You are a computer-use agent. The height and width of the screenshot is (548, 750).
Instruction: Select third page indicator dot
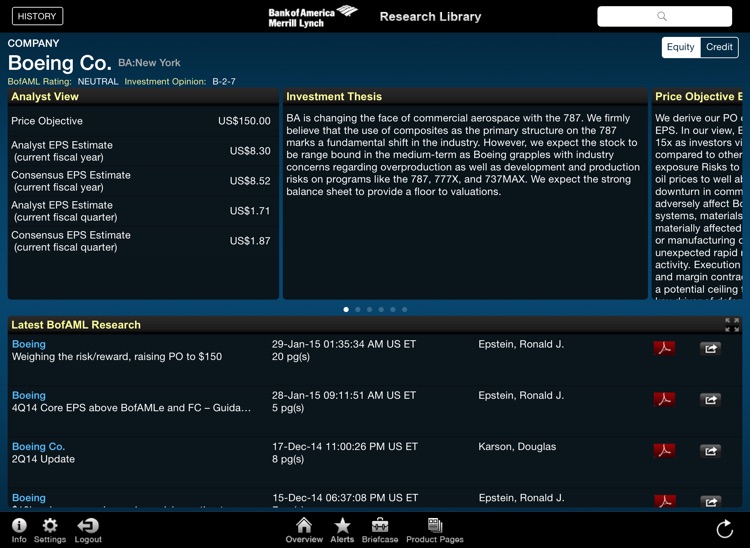[x=369, y=309]
